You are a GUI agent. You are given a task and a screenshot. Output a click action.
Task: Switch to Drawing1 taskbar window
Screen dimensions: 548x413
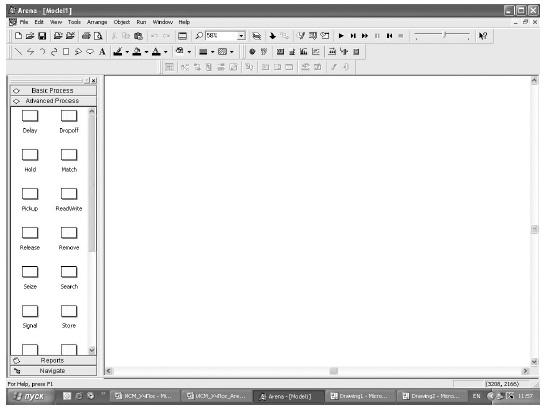tap(360, 396)
